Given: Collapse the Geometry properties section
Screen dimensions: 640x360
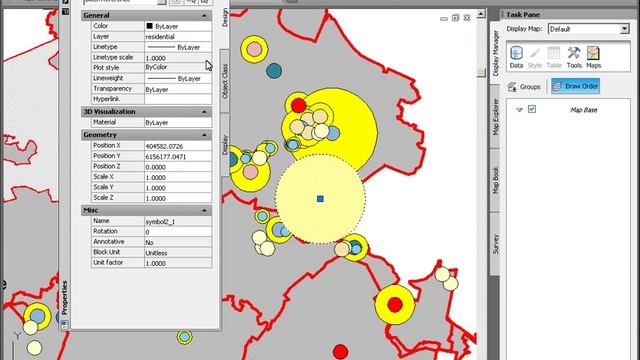Looking at the screenshot, I should coord(204,135).
